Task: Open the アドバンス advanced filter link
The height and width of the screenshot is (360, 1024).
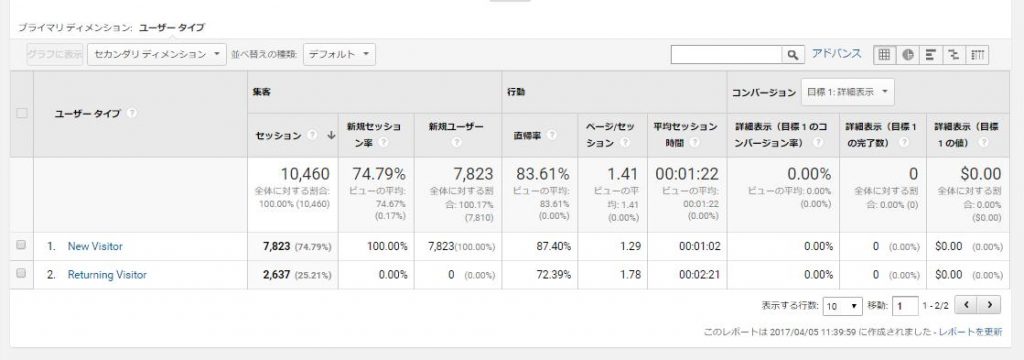Action: click(x=837, y=54)
